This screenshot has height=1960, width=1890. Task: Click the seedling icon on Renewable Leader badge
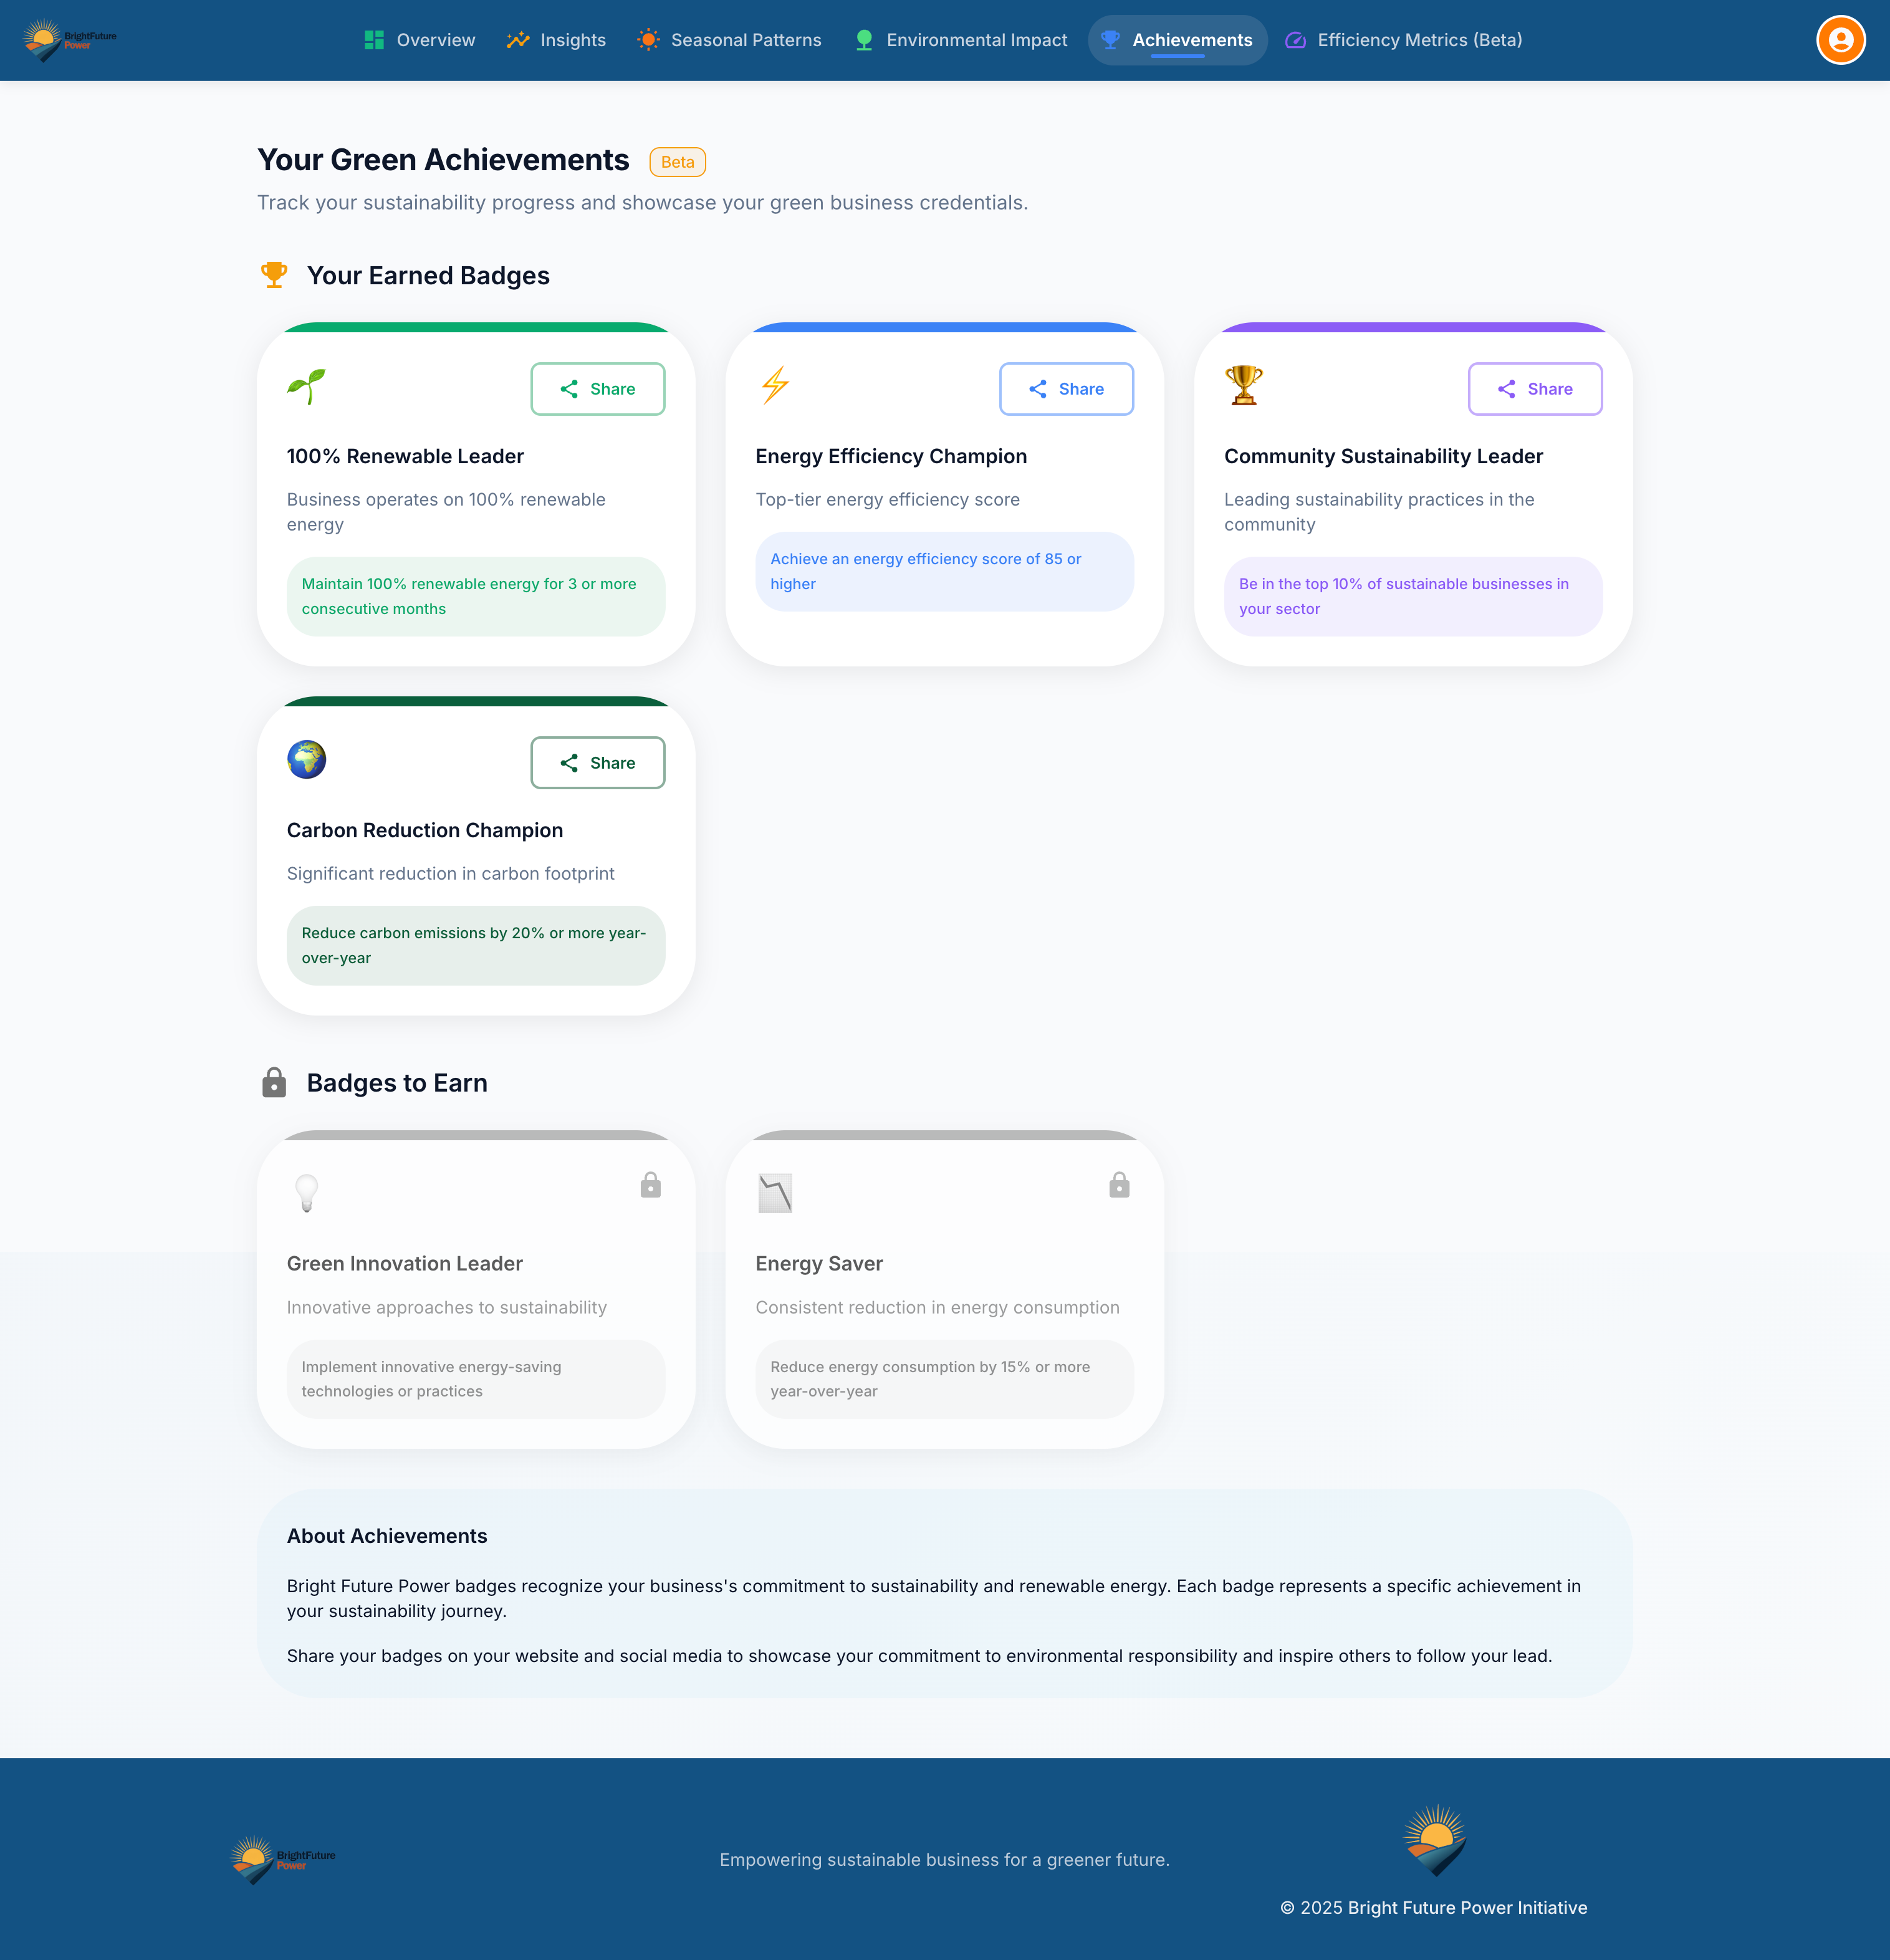click(x=306, y=386)
